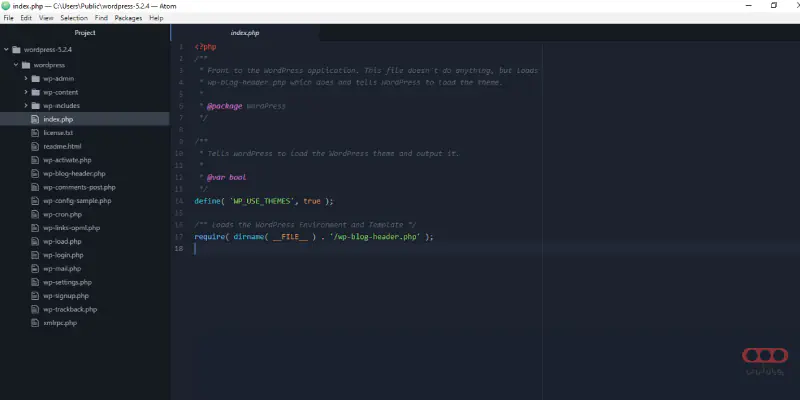
Task: Open wp-signup.php file name
Action: tap(66, 296)
